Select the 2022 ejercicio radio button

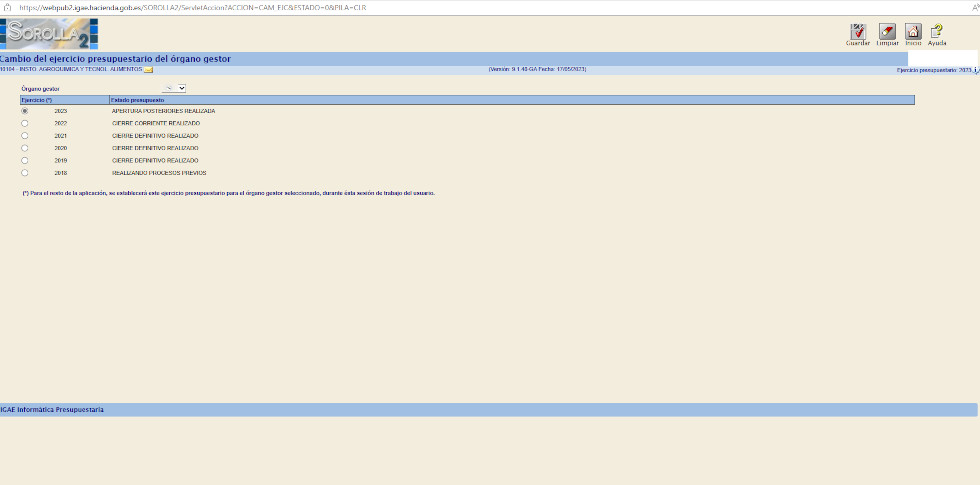coord(24,123)
